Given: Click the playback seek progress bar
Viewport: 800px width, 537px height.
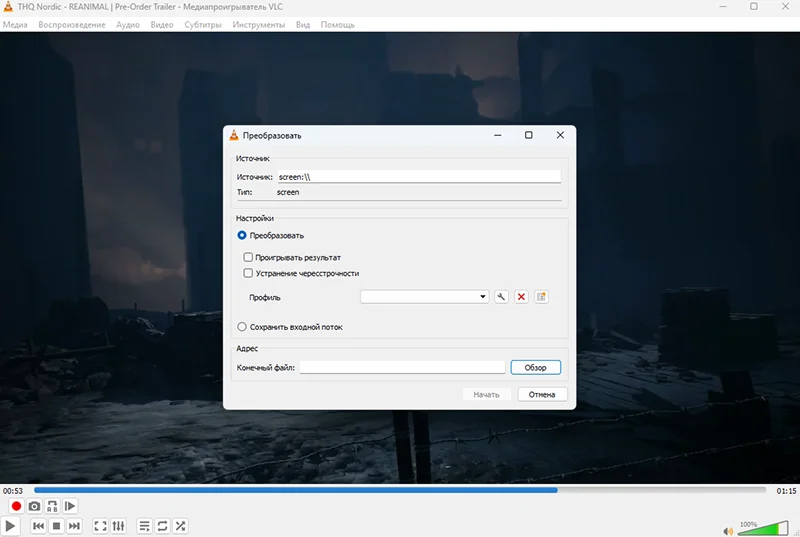Looking at the screenshot, I should tap(400, 490).
